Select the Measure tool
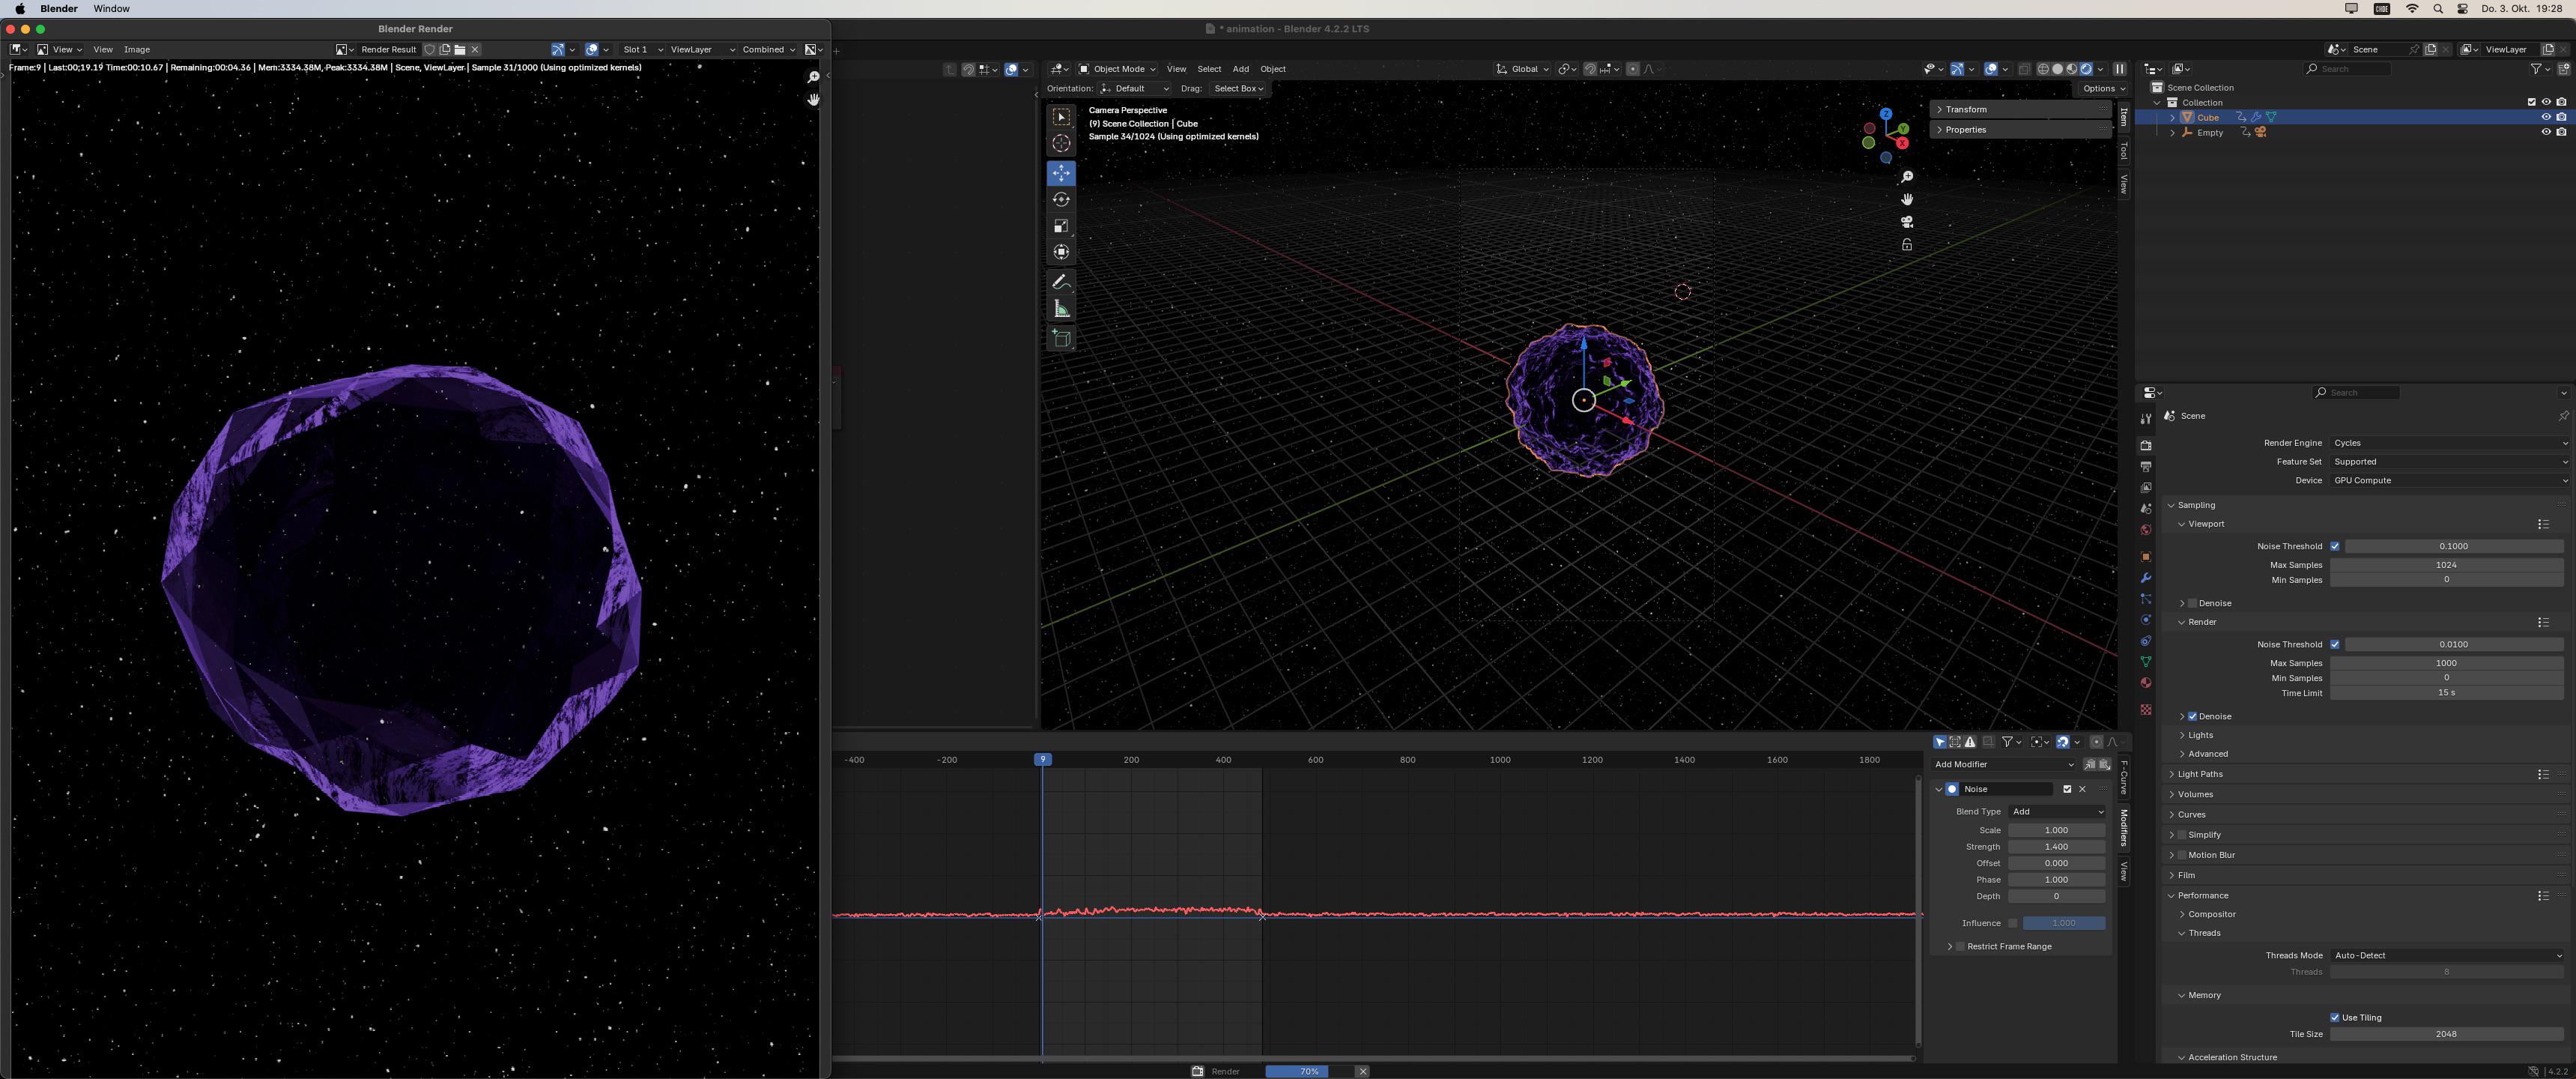This screenshot has width=2576, height=1079. [x=1061, y=309]
